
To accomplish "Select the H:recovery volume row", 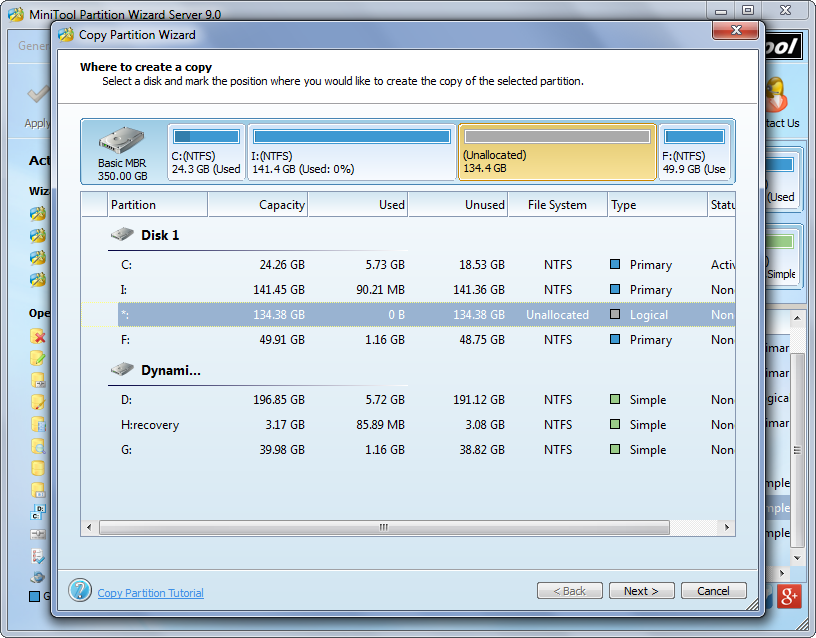I will pyautogui.click(x=408, y=425).
